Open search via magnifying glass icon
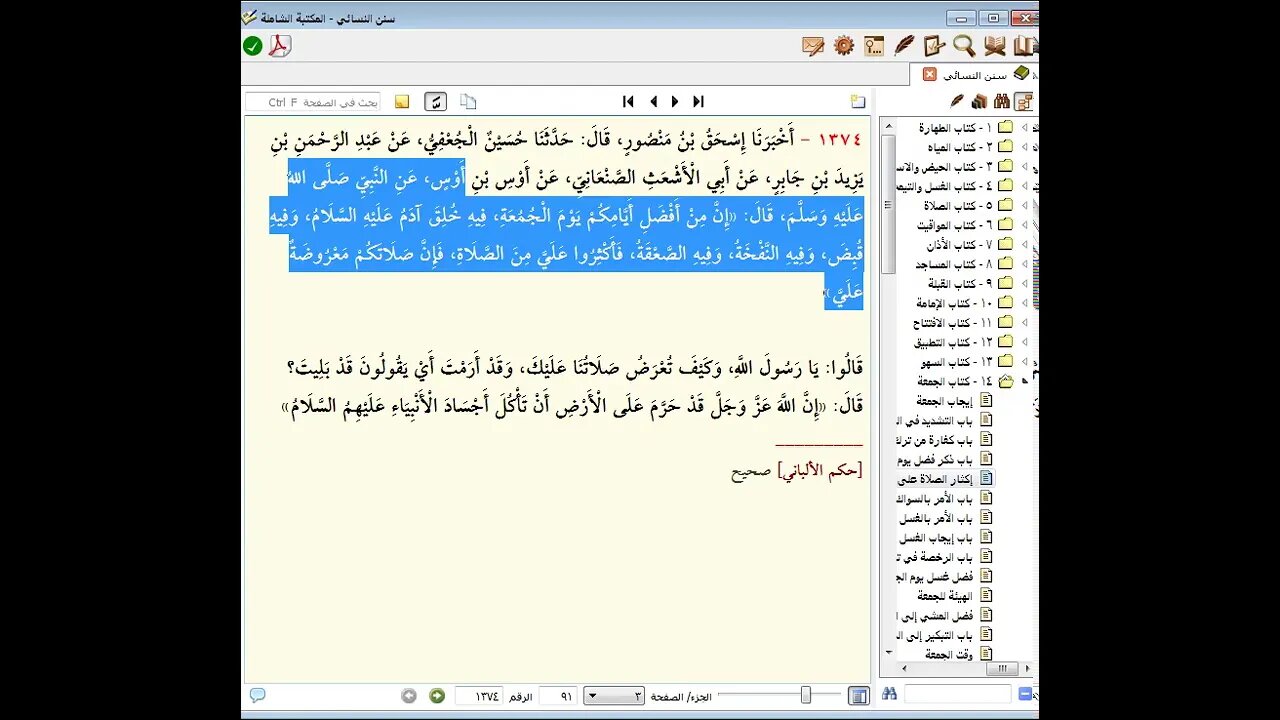 point(964,46)
